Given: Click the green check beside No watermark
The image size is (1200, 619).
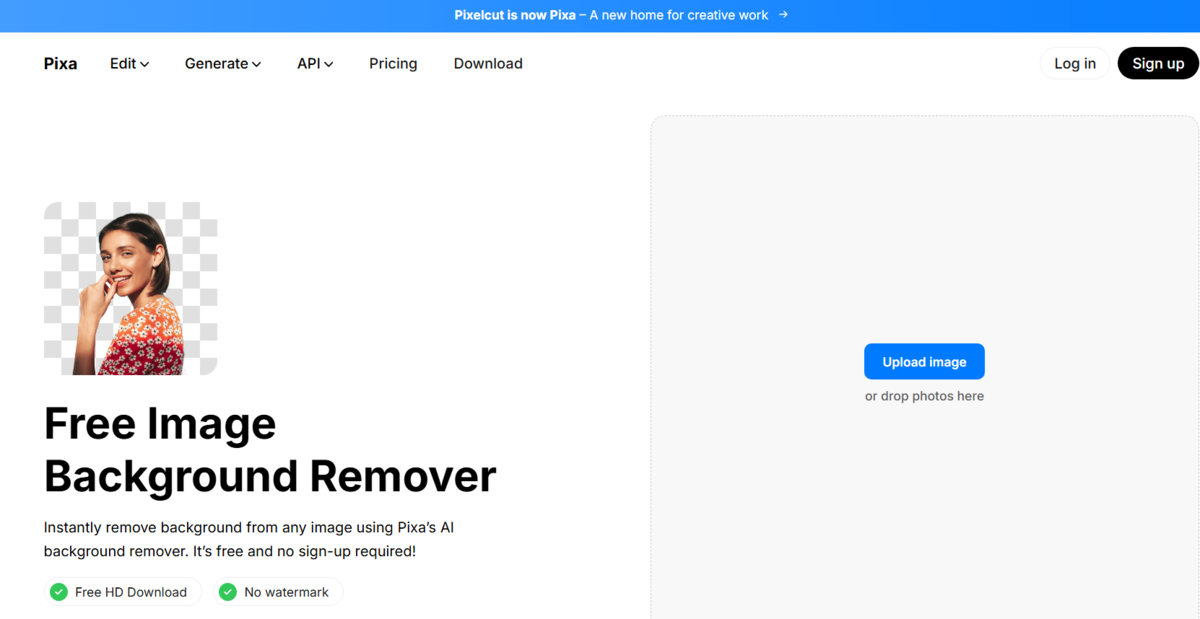Looking at the screenshot, I should point(228,592).
